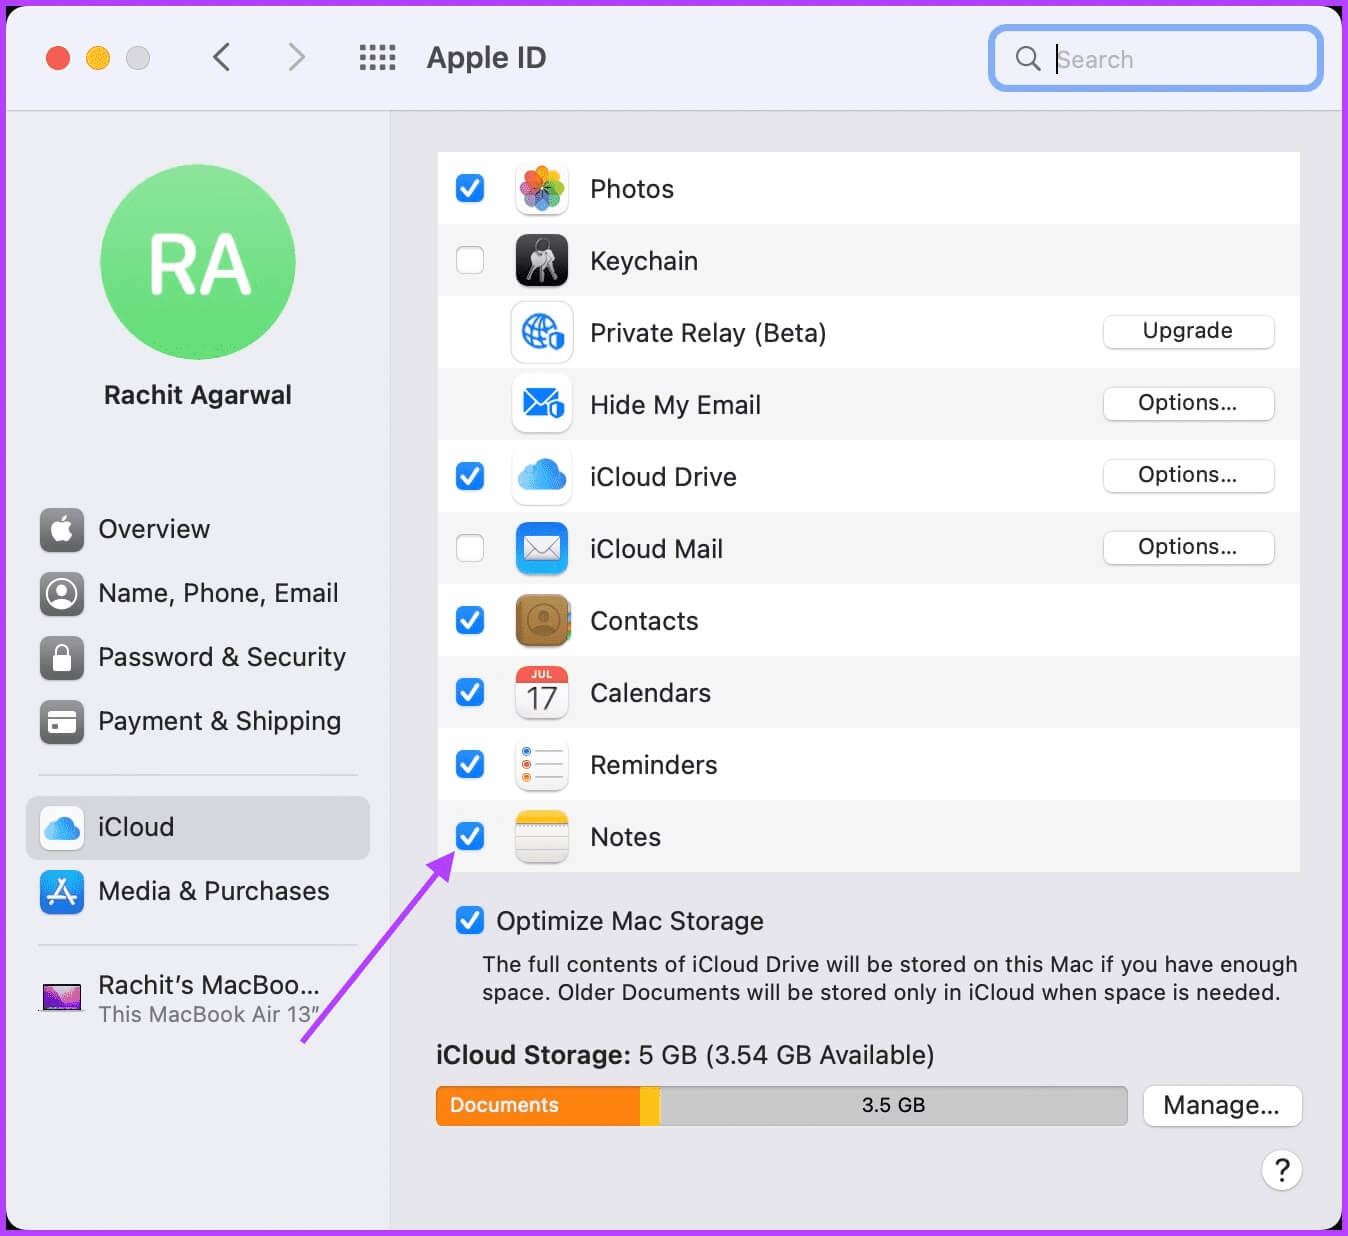Click the magnifying glass in the search box
This screenshot has height=1236, width=1348.
[1028, 58]
